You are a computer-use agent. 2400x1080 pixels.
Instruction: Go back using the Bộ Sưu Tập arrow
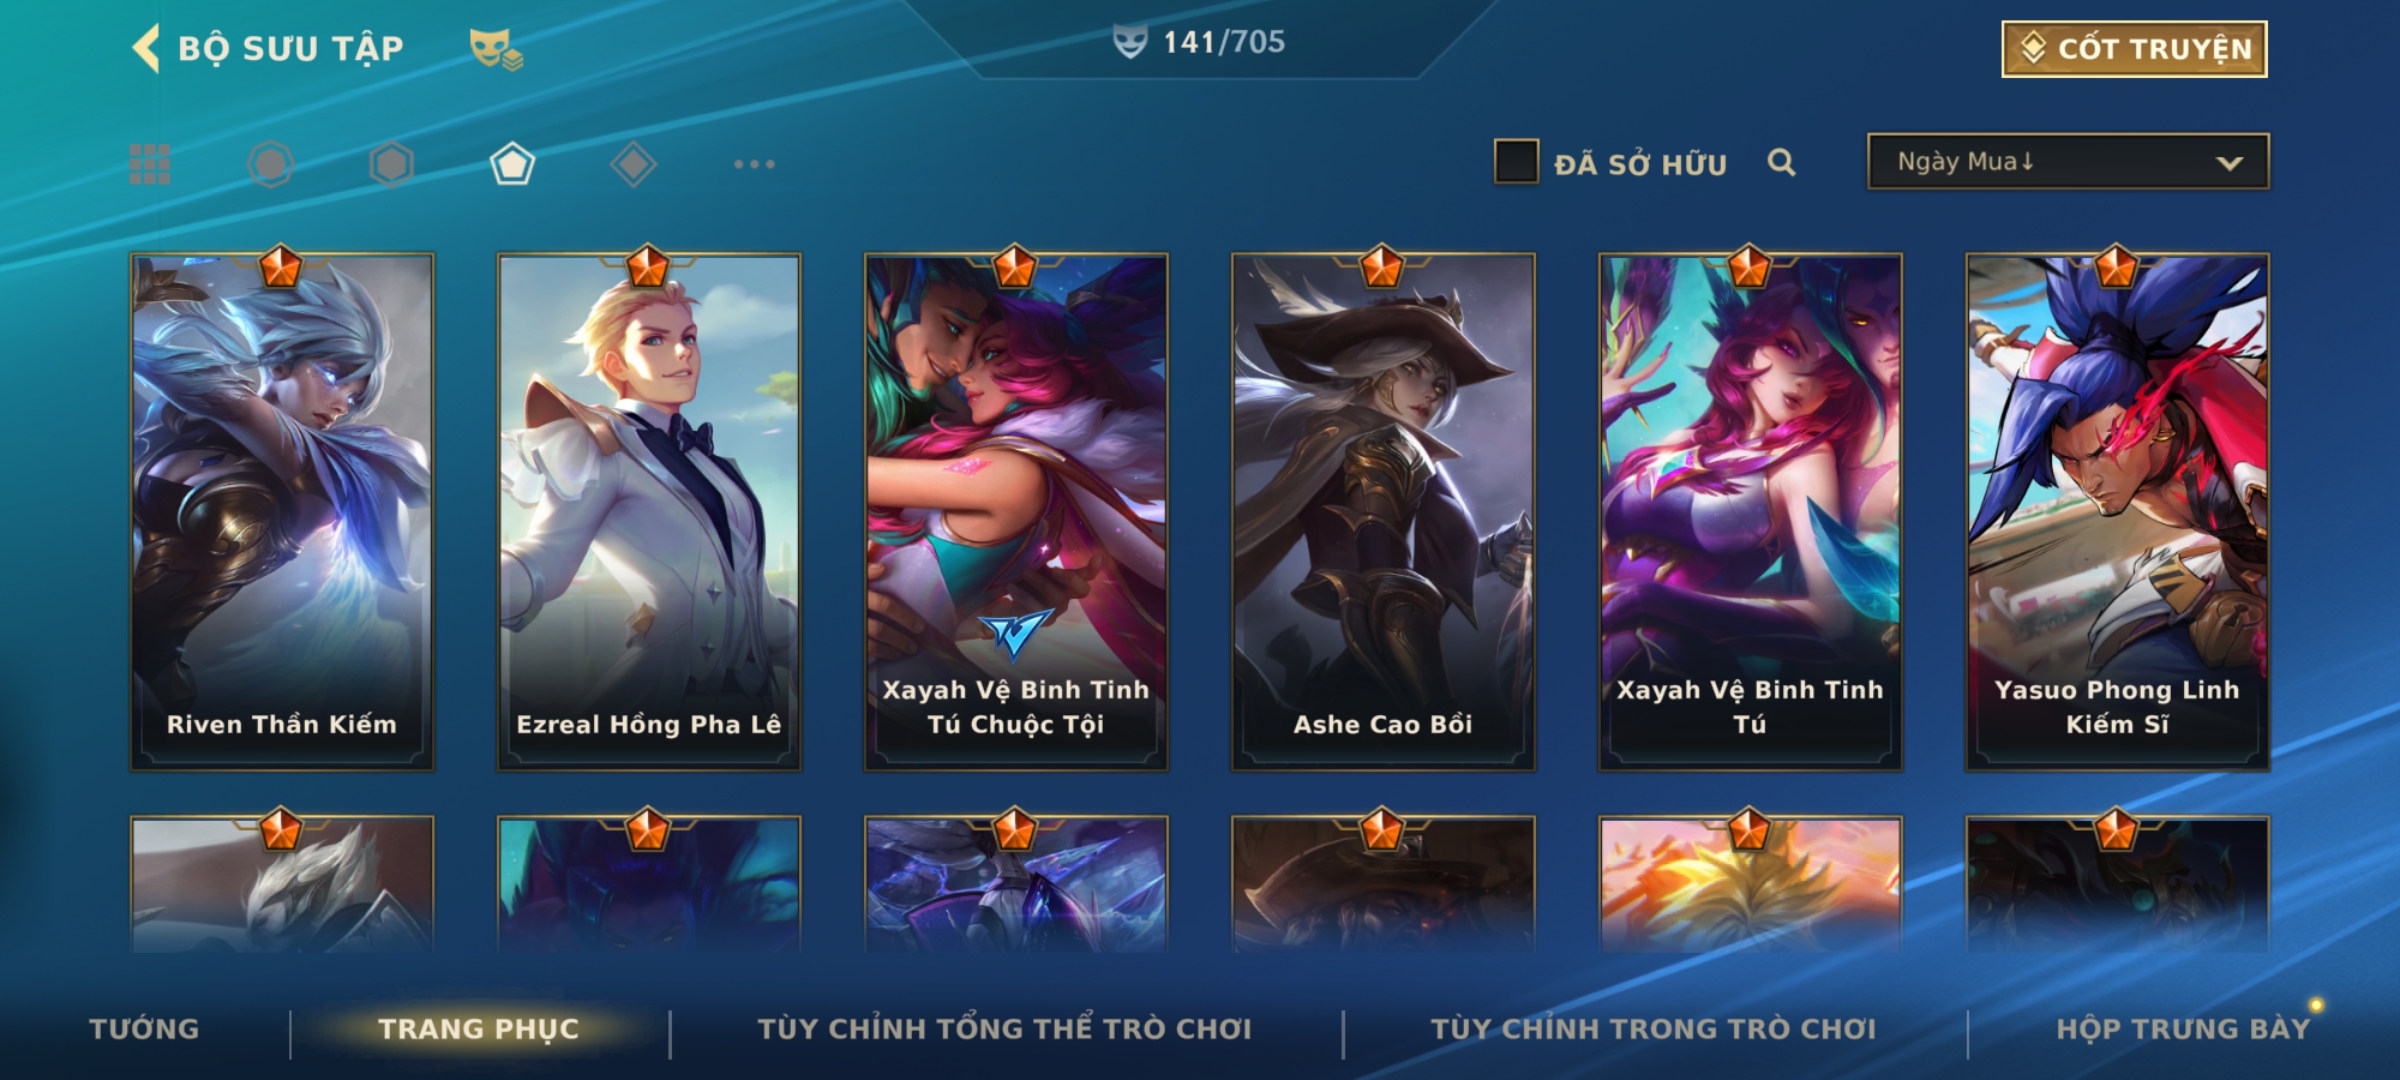click(146, 48)
